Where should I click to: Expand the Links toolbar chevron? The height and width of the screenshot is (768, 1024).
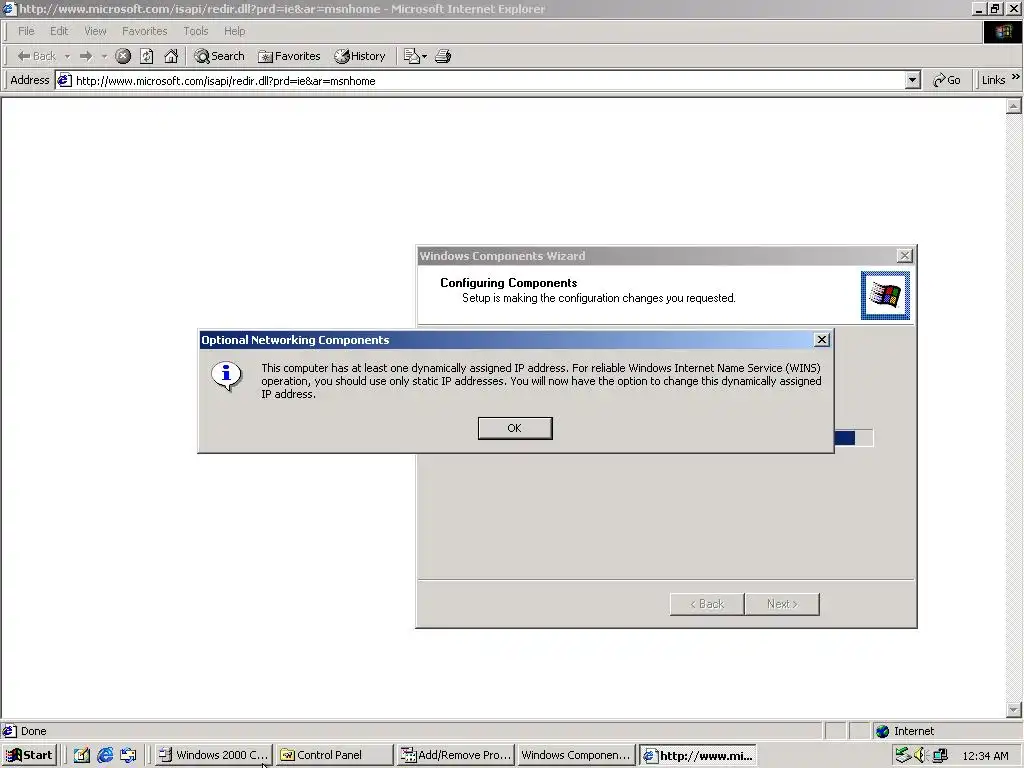point(1016,77)
